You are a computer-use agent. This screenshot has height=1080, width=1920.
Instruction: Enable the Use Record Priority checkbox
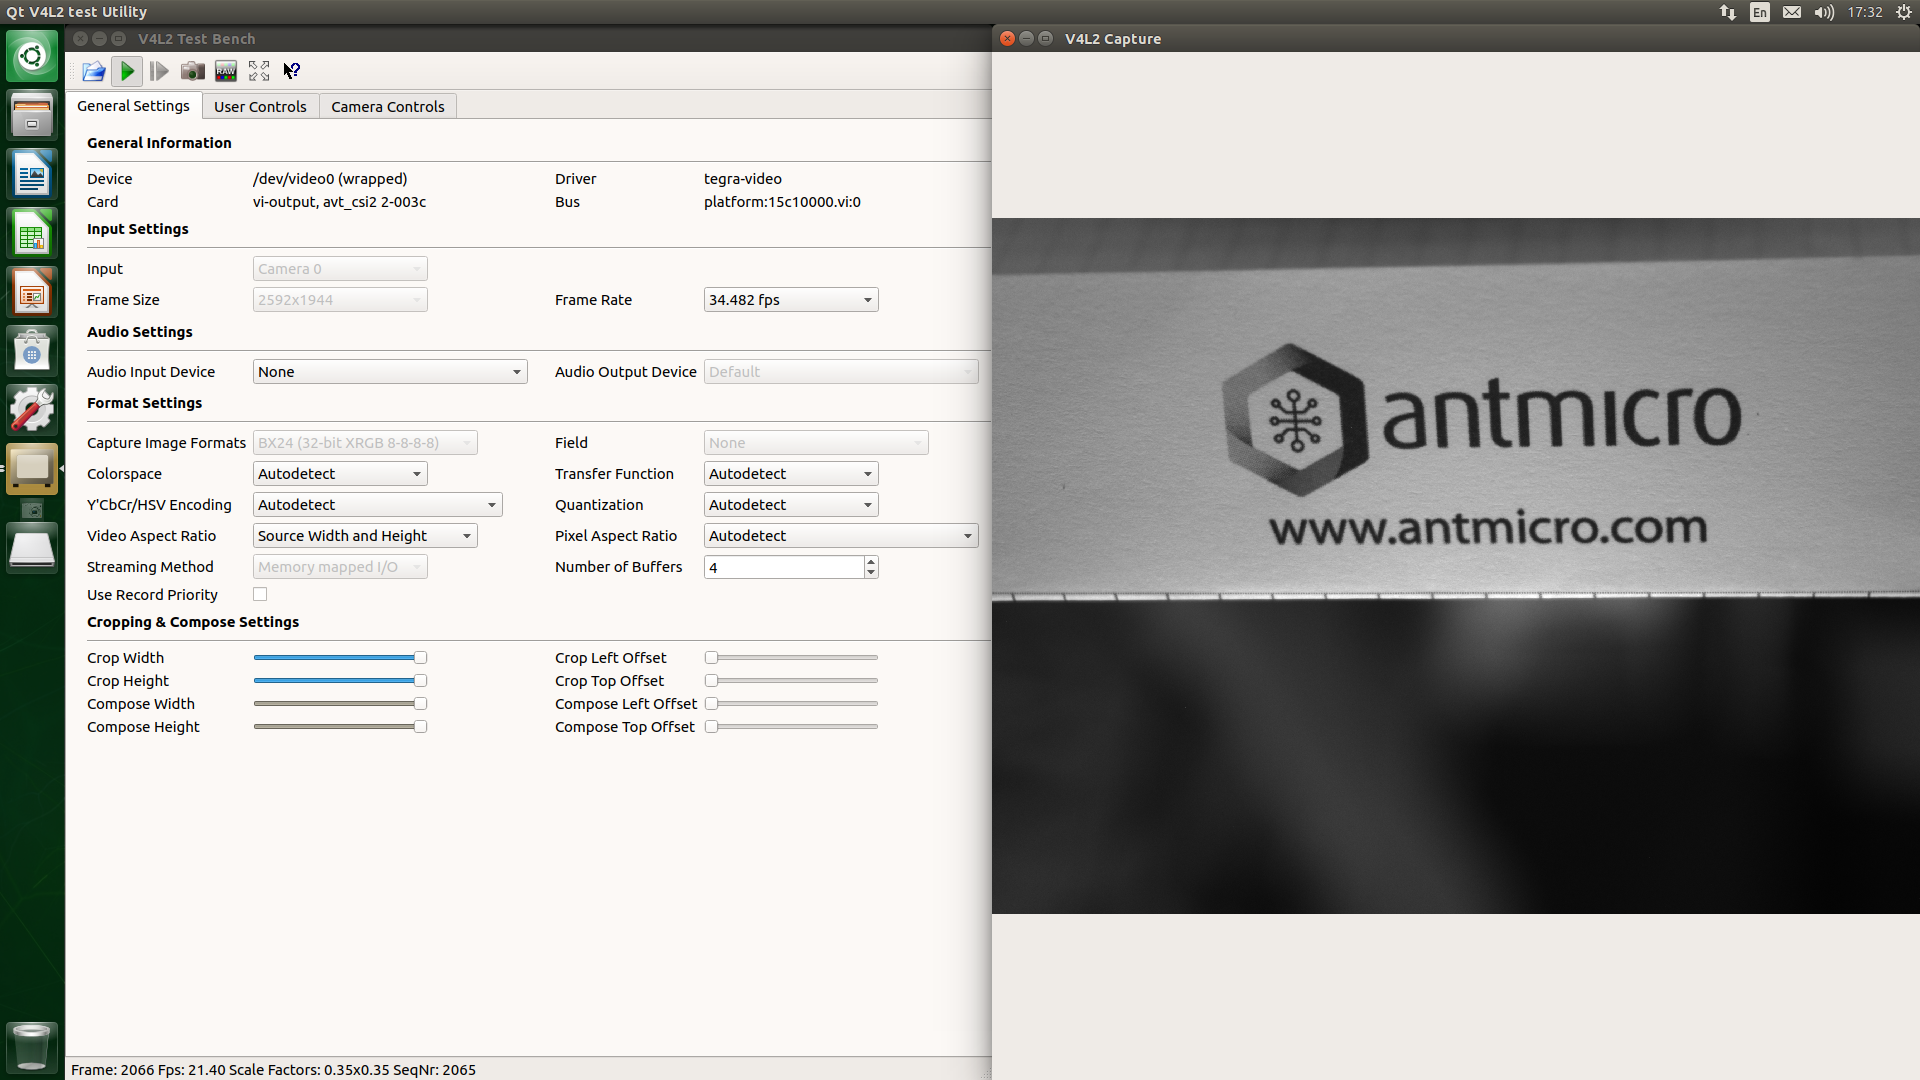coord(260,594)
